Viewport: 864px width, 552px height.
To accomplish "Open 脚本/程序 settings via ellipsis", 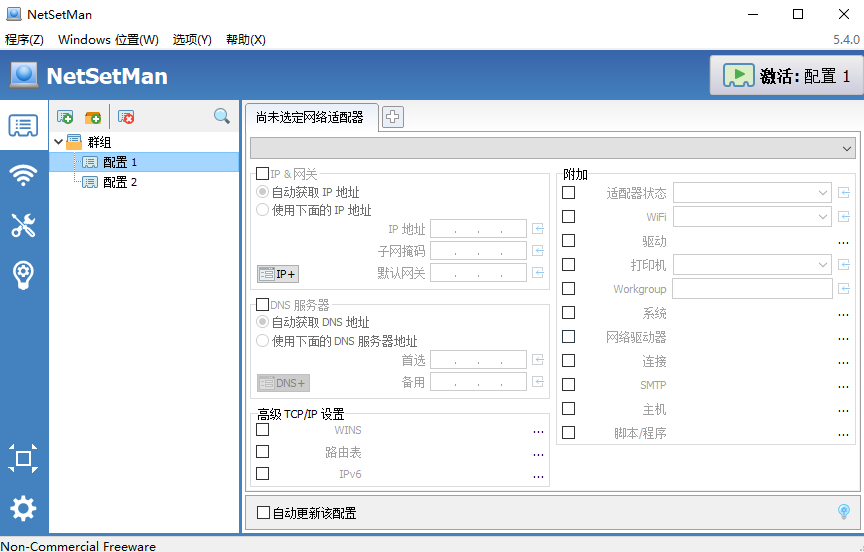I will 843,435.
